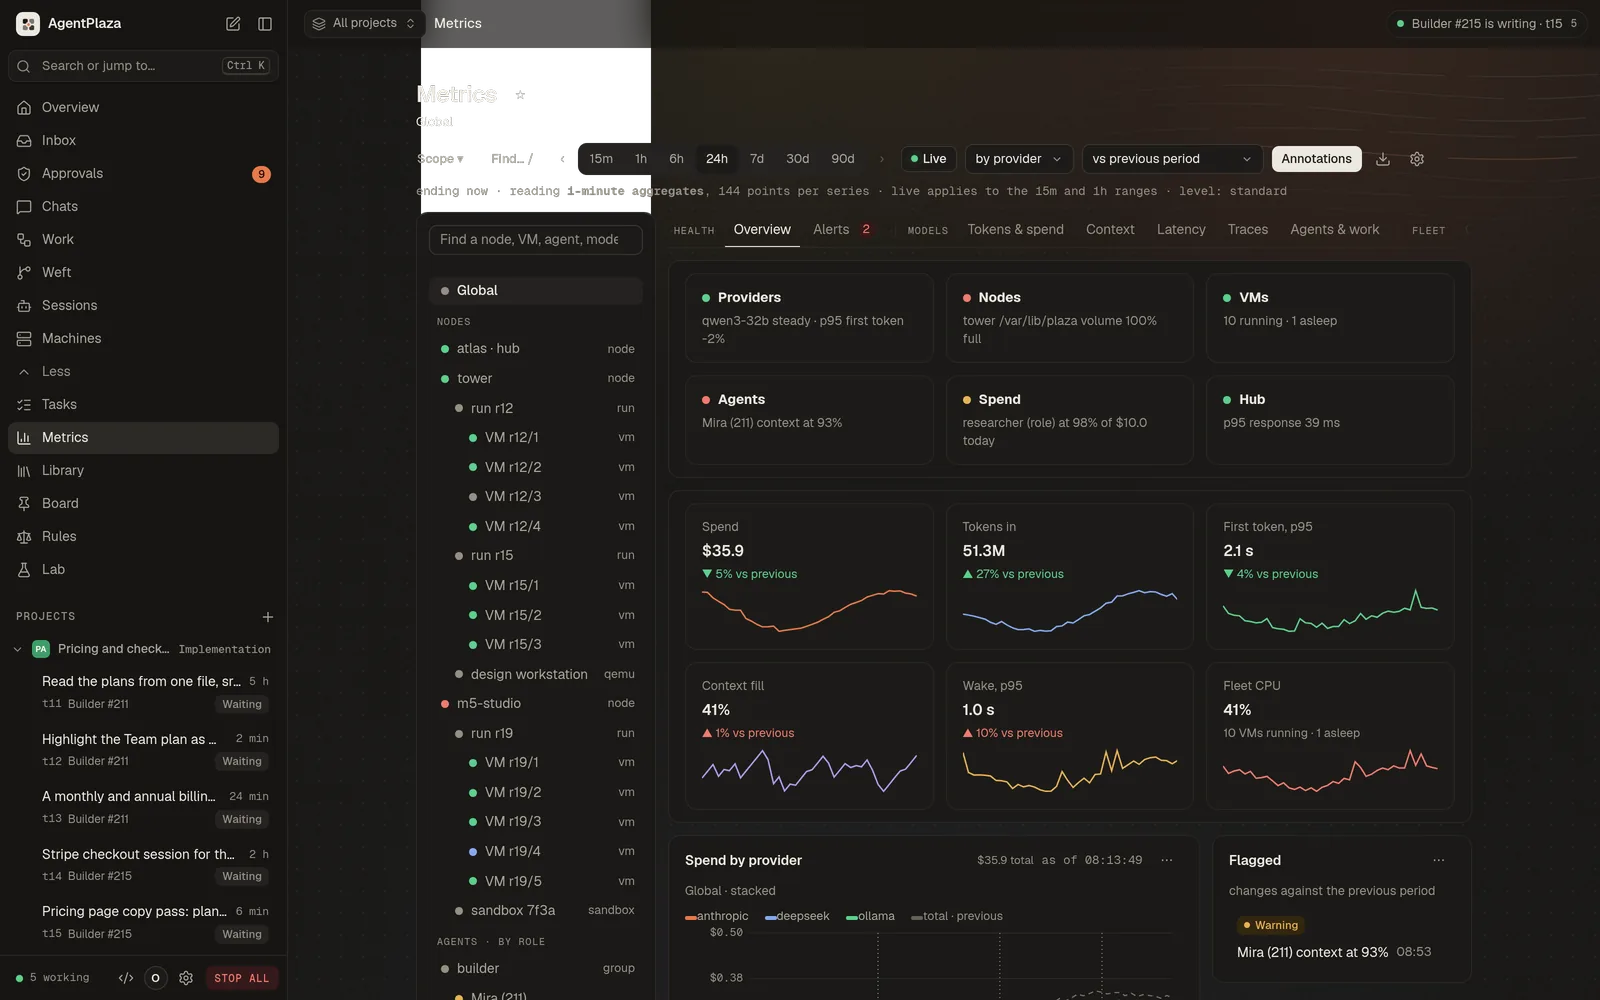Open the Lab sidebar item
Viewport: 1600px width, 1000px height.
click(143, 569)
